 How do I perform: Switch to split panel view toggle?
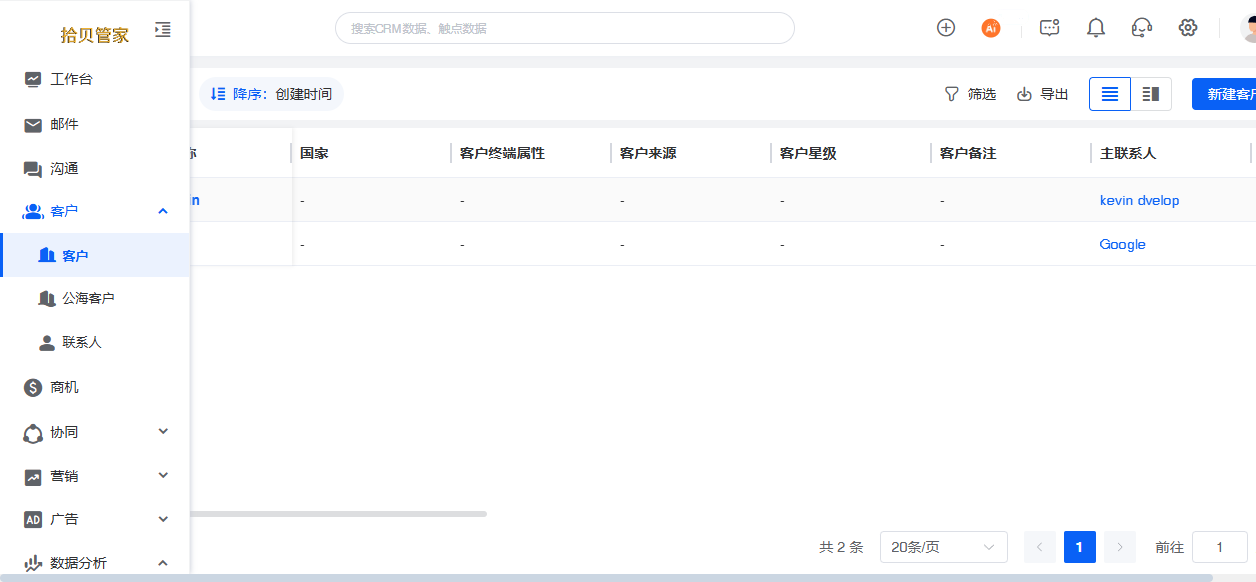(1151, 94)
